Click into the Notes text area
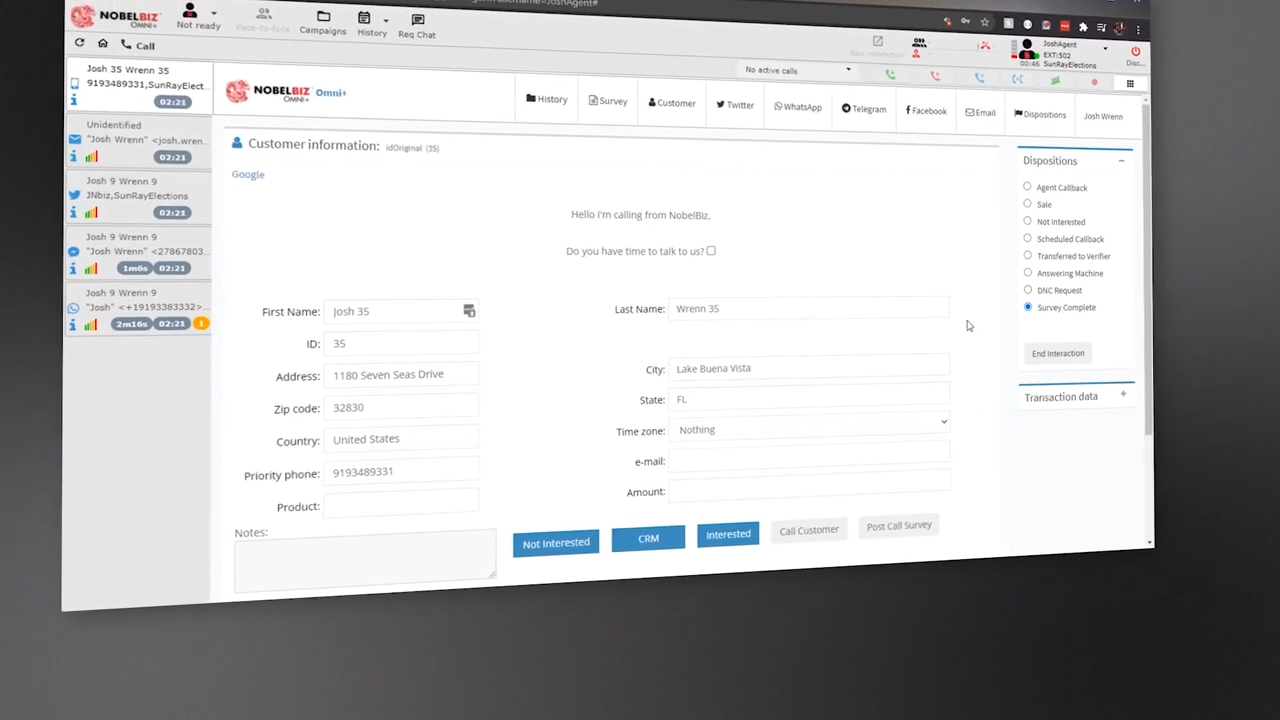Viewport: 1280px width, 720px height. 365,561
